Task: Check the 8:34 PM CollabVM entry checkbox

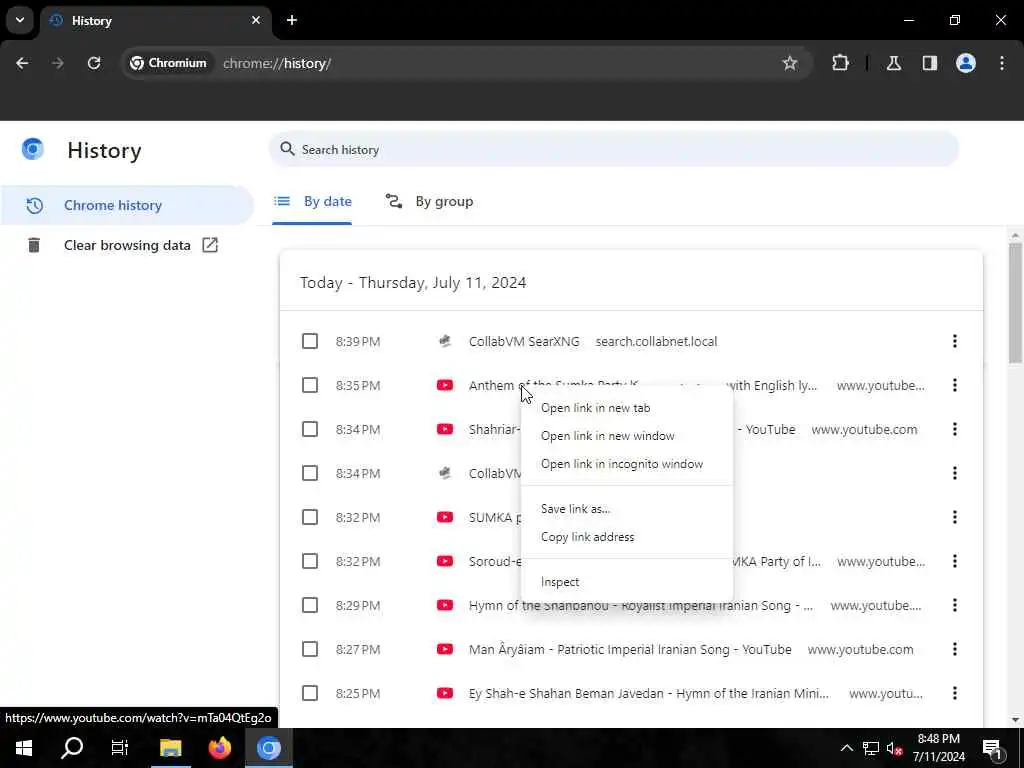Action: [x=310, y=473]
